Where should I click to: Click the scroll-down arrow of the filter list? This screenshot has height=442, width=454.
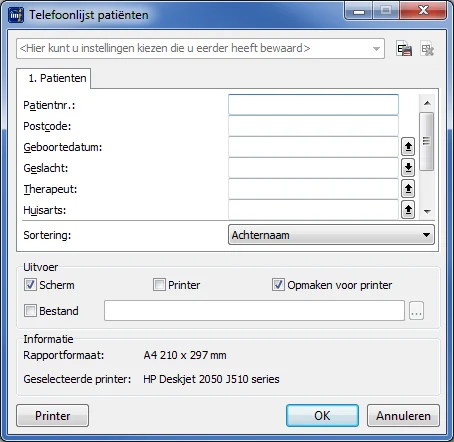427,211
